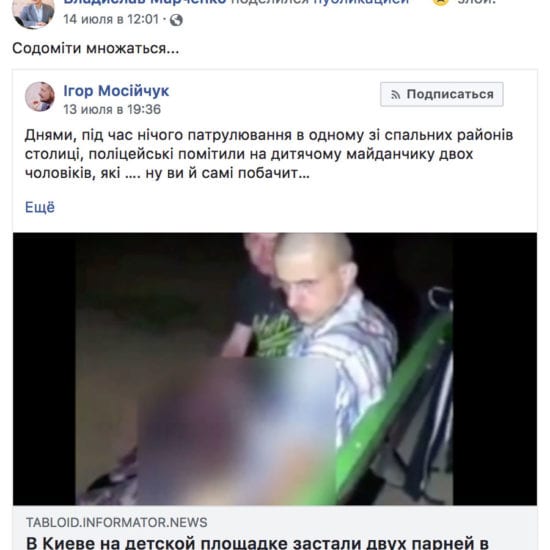Open the sharer's profile avatar at the top
550x550 pixels.
(x=33, y=13)
